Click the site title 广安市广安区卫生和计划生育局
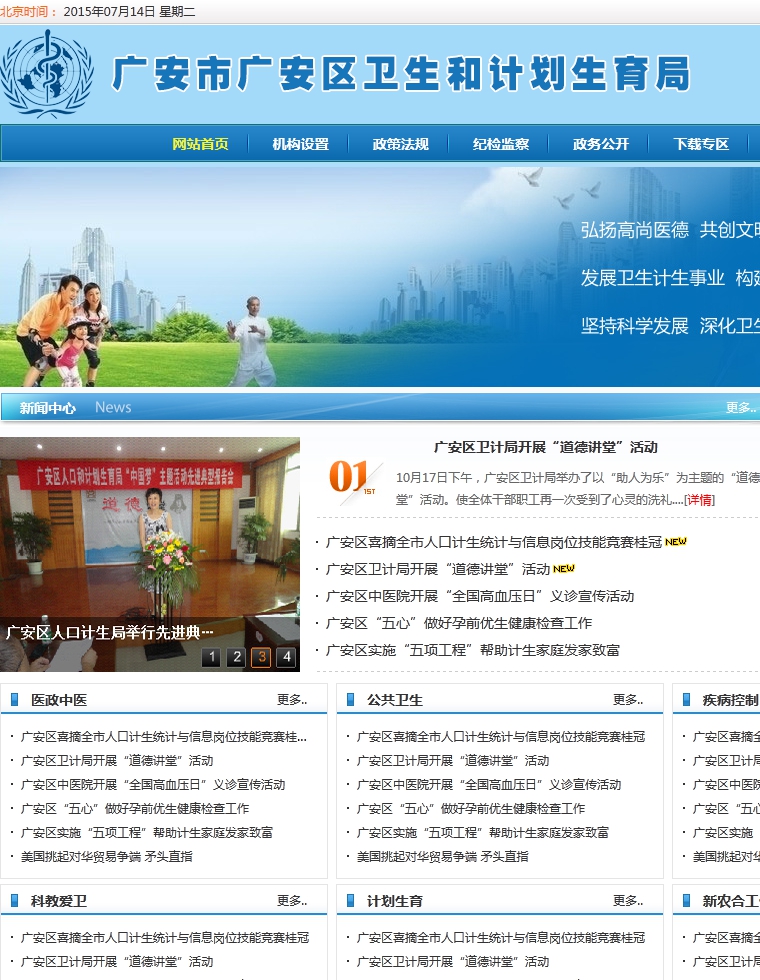760x980 pixels. [401, 74]
